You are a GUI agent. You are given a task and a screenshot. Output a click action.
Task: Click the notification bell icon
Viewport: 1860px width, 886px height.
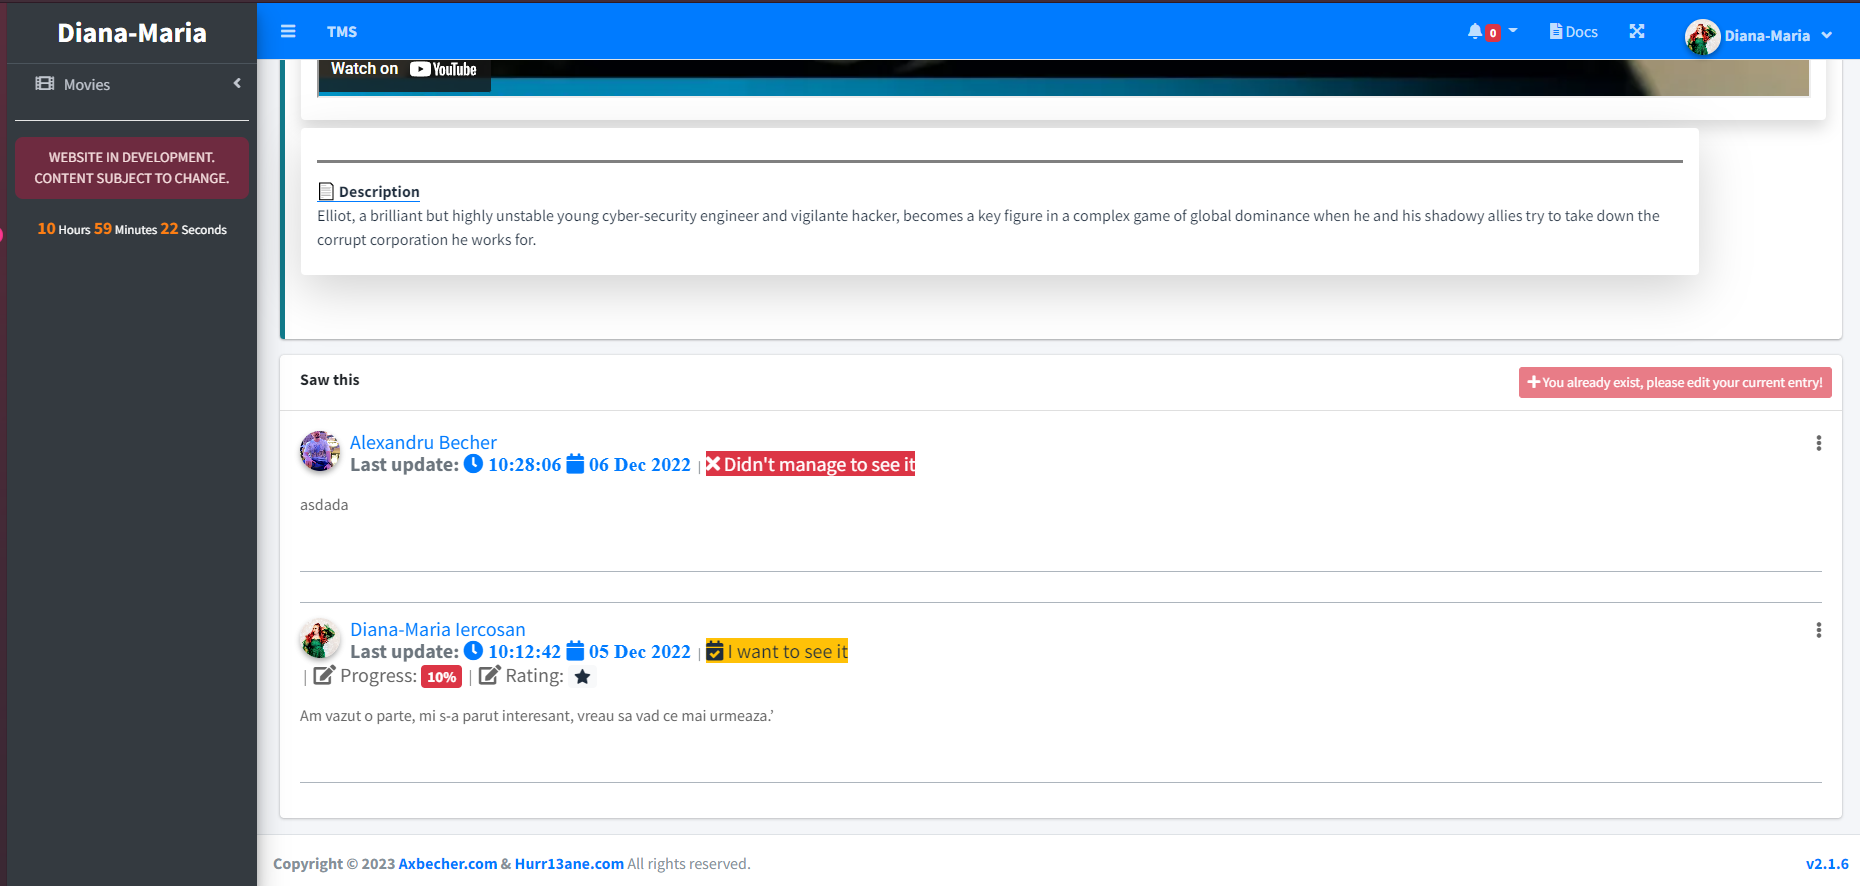coord(1475,31)
